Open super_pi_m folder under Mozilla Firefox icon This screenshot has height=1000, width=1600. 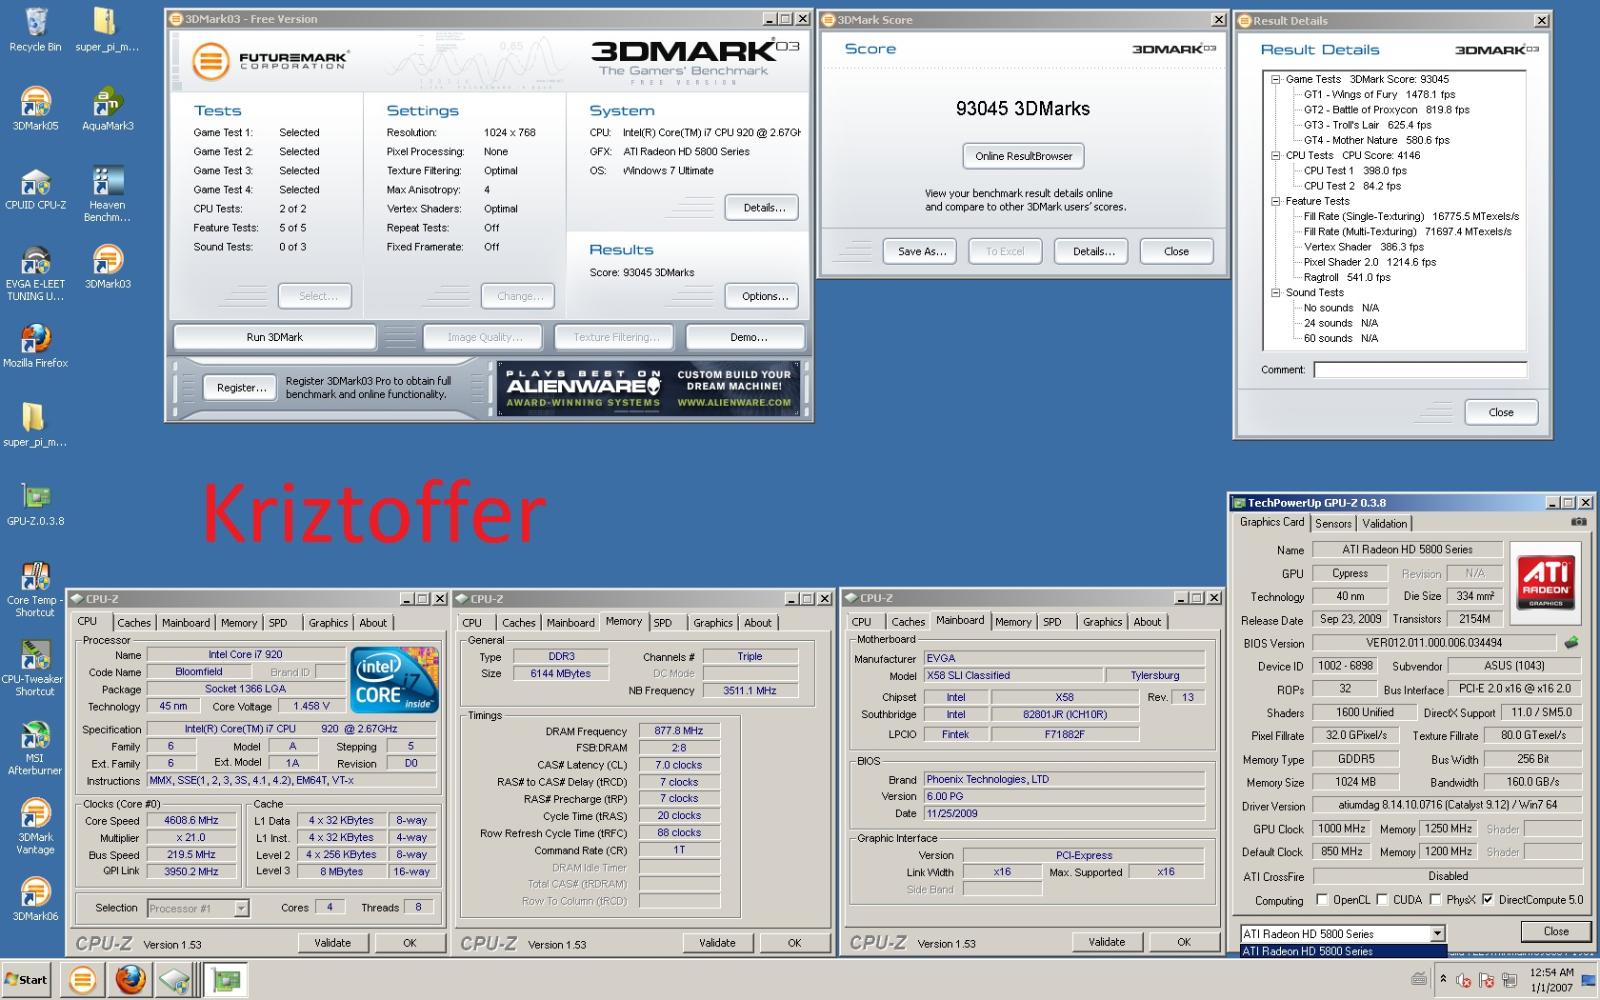[35, 424]
